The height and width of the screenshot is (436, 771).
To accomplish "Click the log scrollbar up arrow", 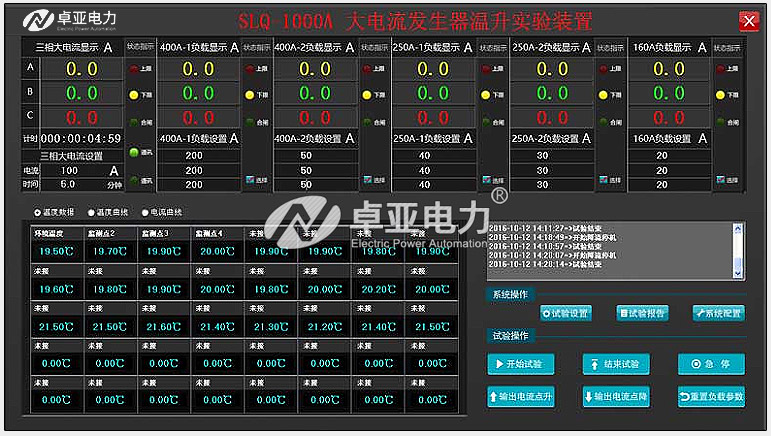I will point(738,229).
